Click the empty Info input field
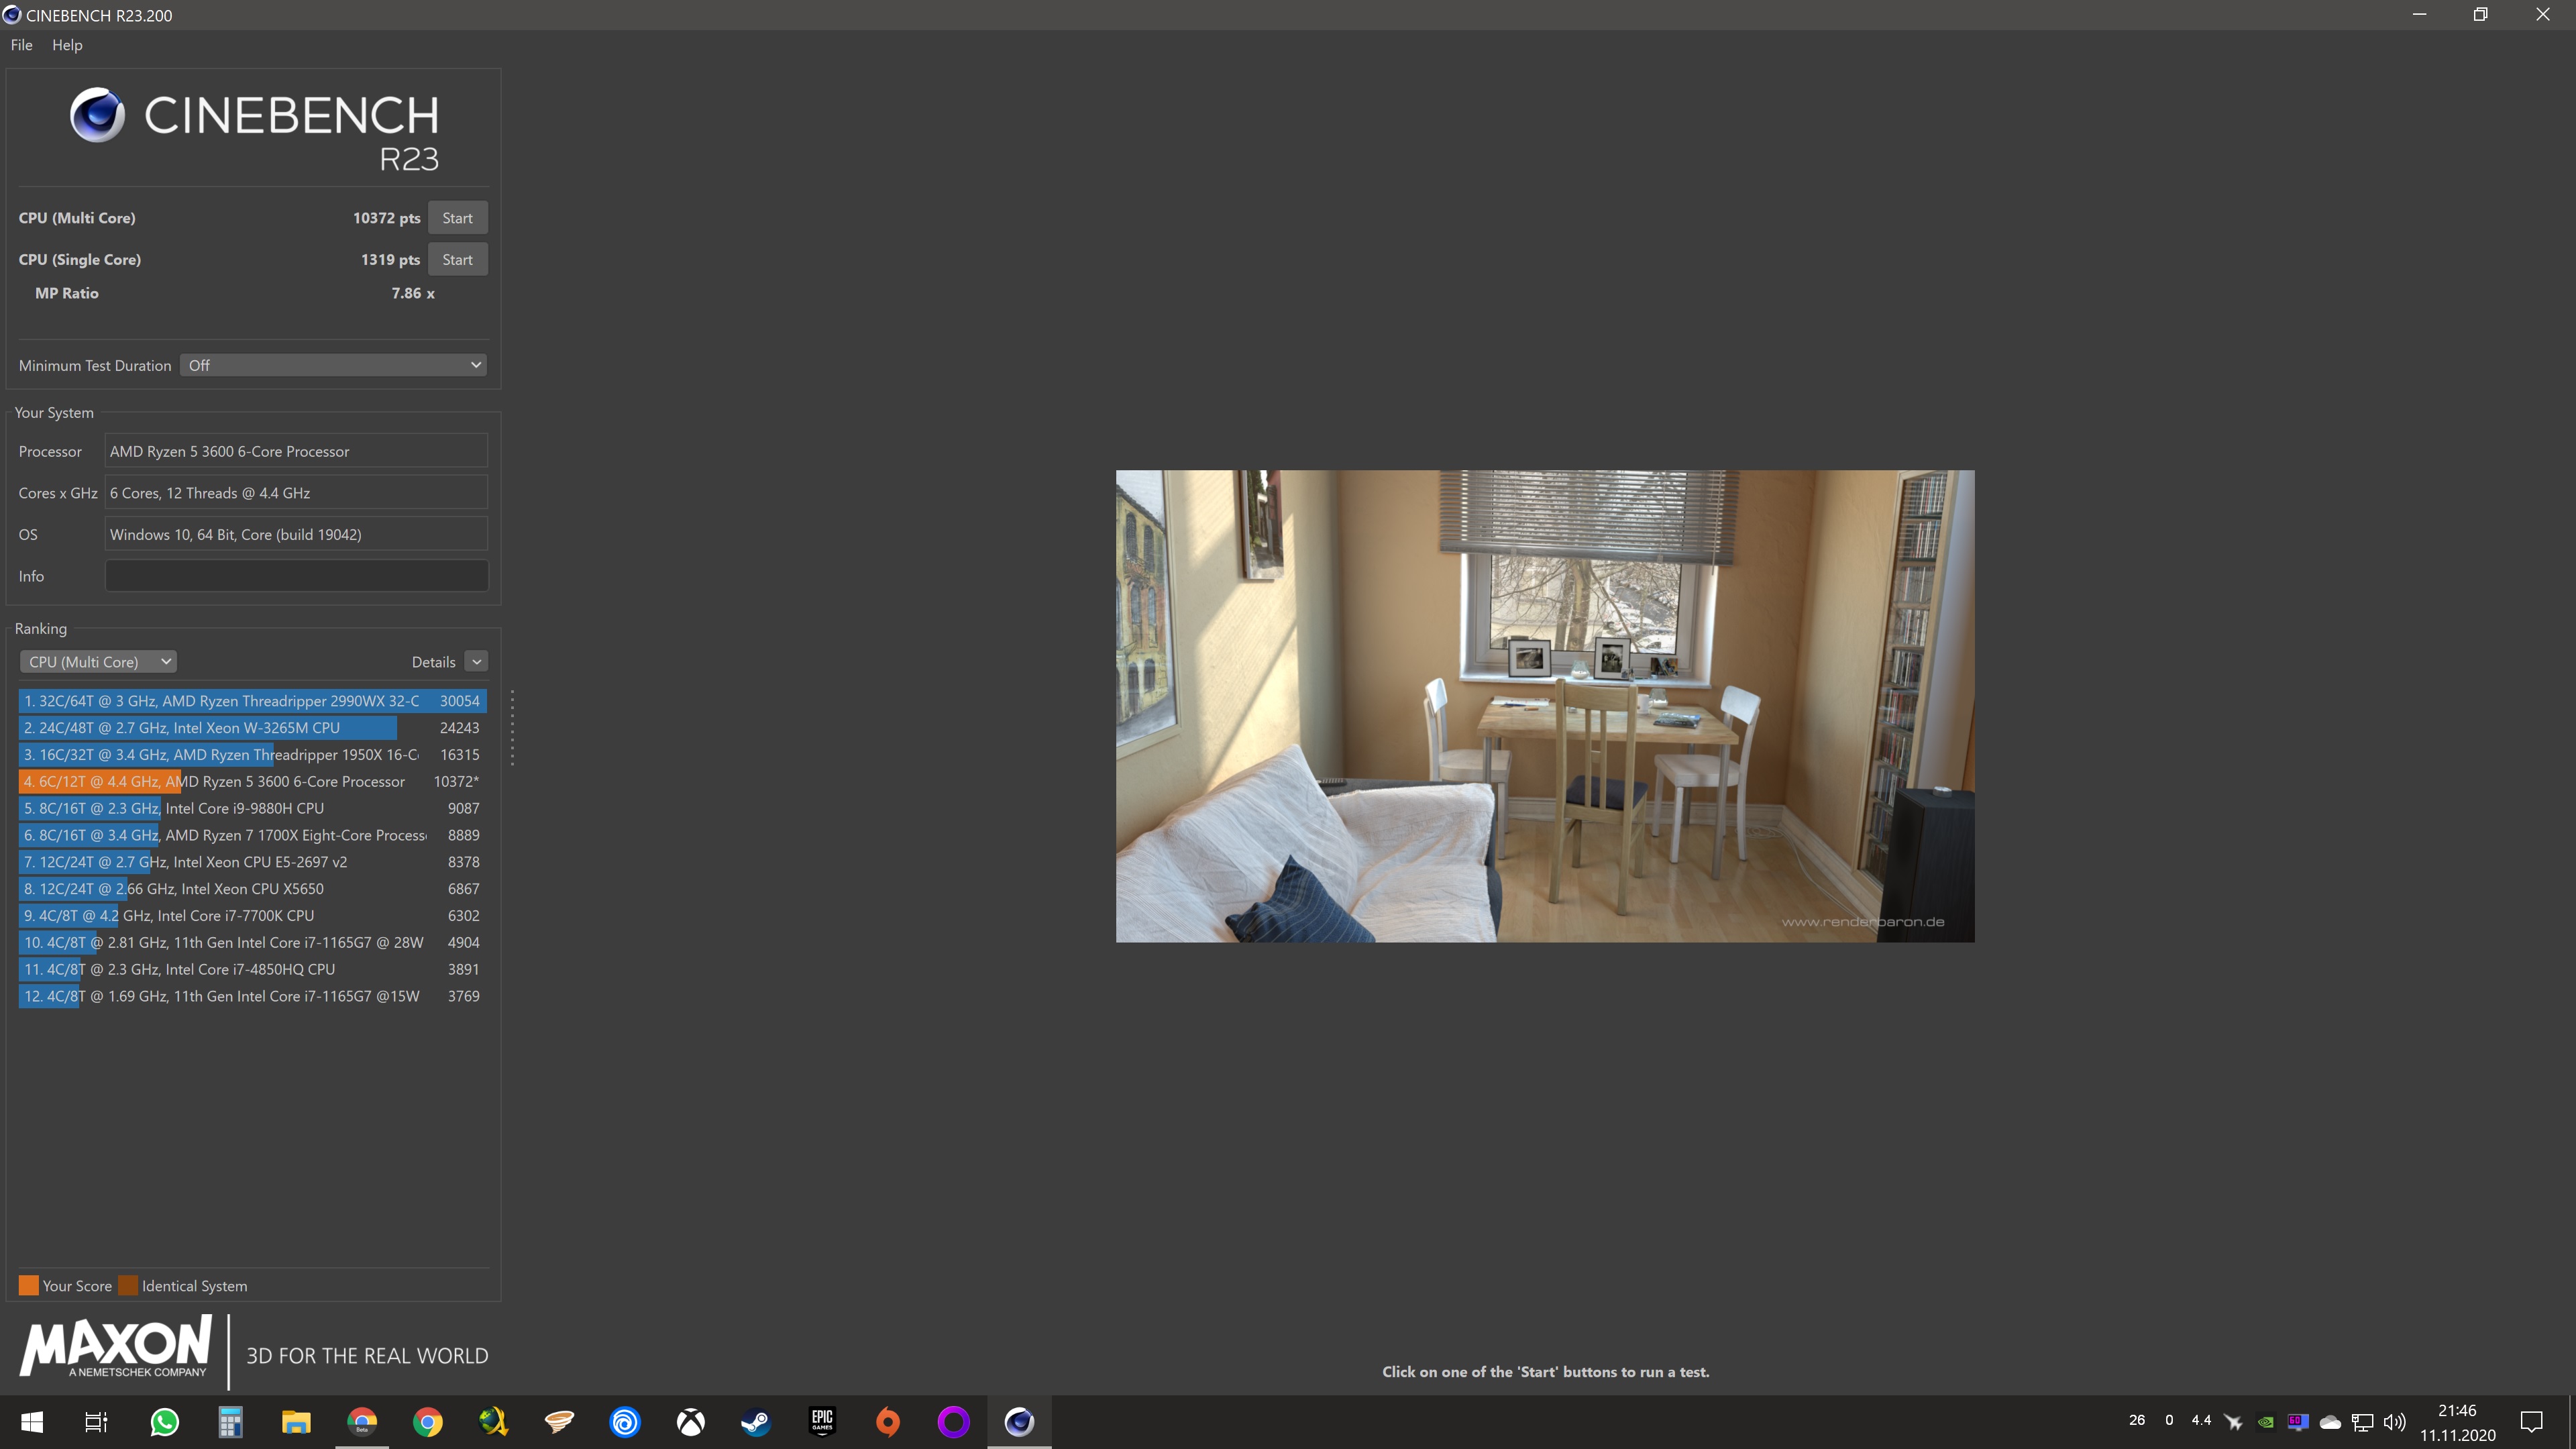Image resolution: width=2576 pixels, height=1449 pixels. [296, 576]
